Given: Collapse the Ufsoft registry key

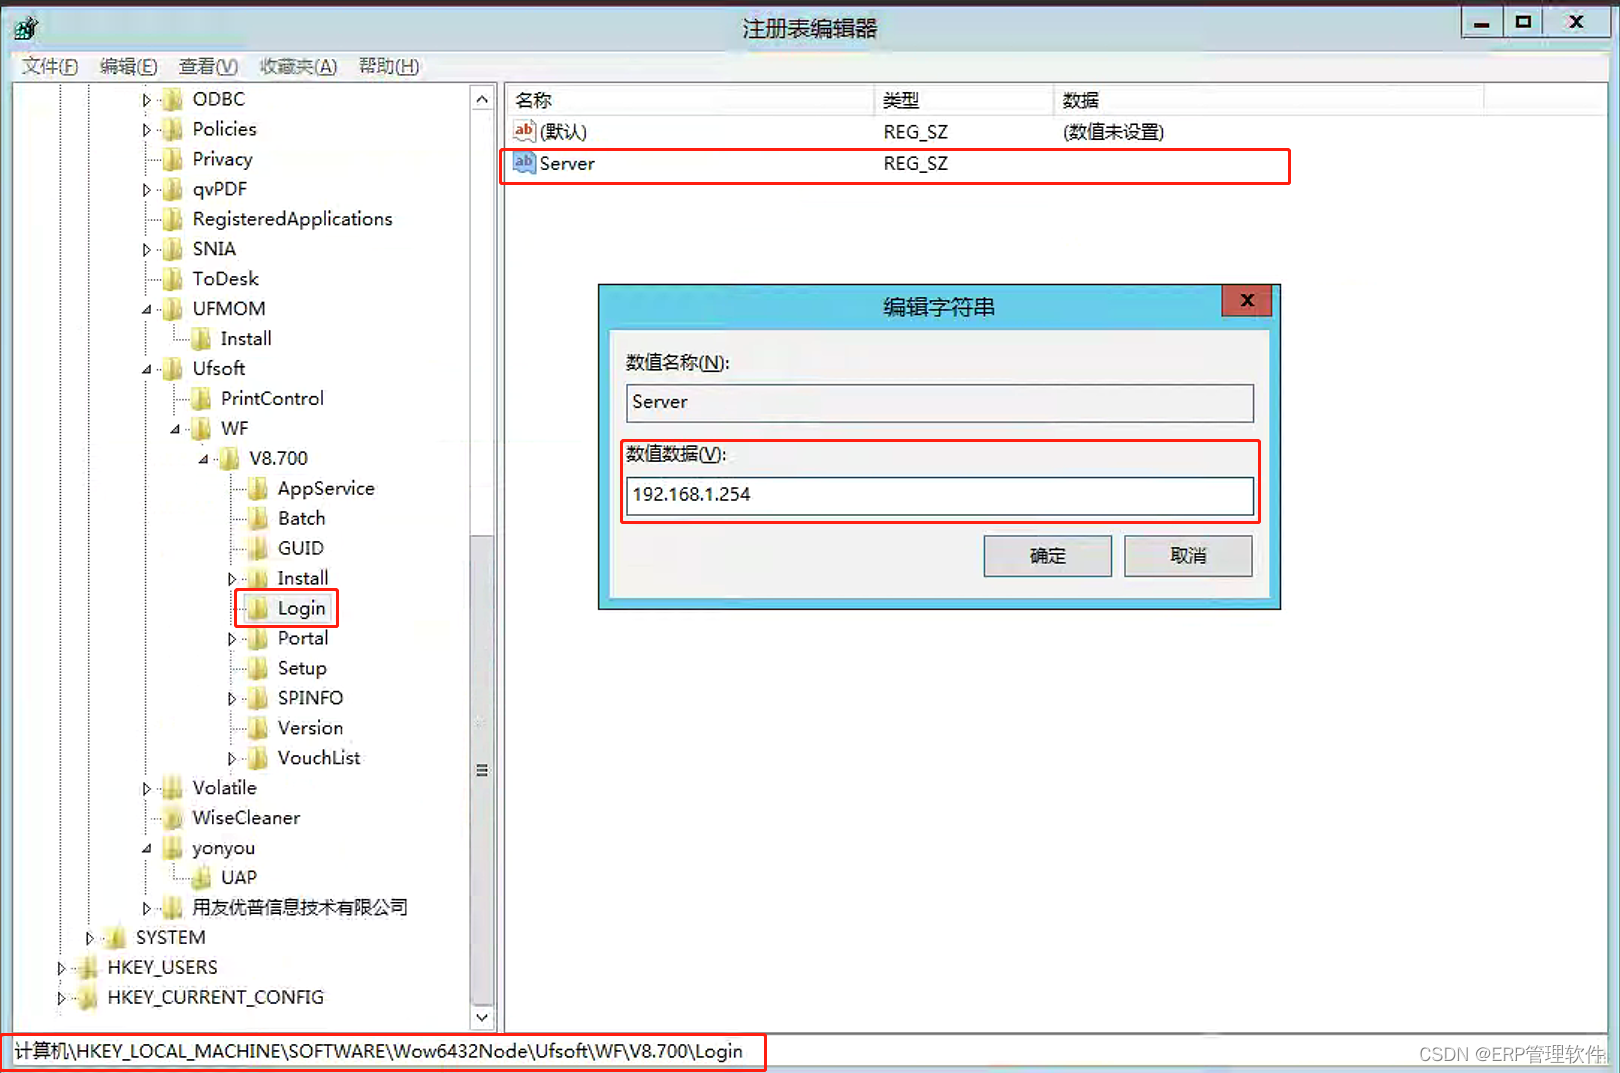Looking at the screenshot, I should pos(146,369).
